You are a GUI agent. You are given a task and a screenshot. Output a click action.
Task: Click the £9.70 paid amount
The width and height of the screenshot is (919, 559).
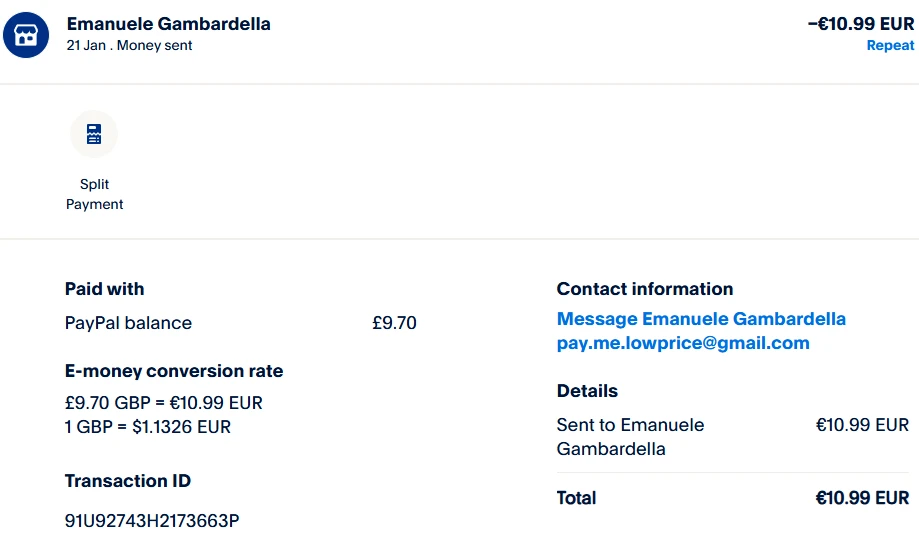click(x=394, y=323)
